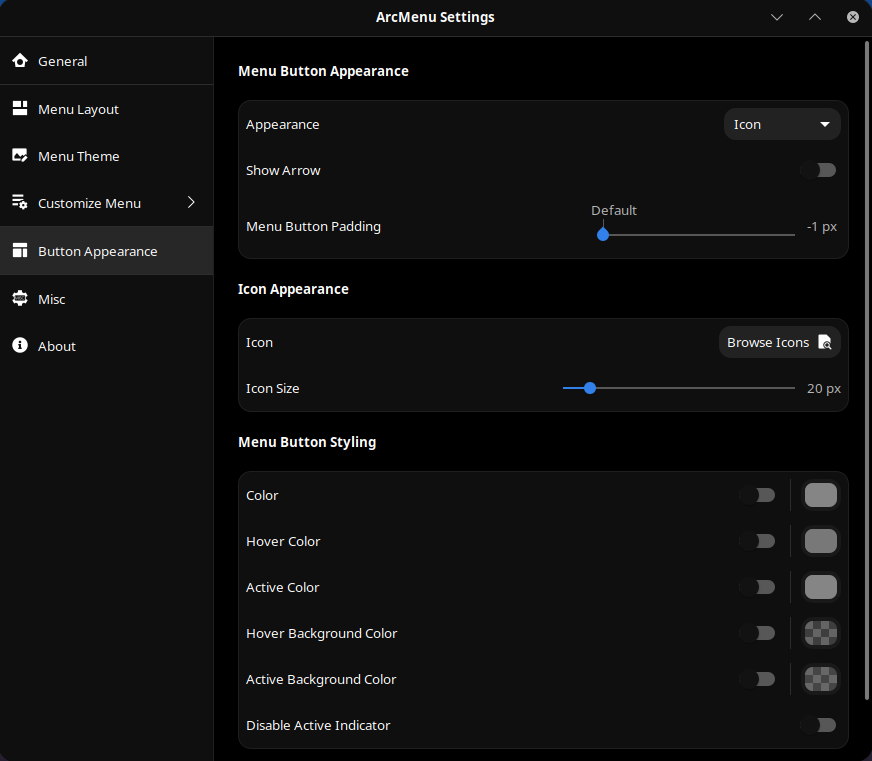Toggle Disable Active Indicator switch
The image size is (872, 761).
pyautogui.click(x=818, y=725)
